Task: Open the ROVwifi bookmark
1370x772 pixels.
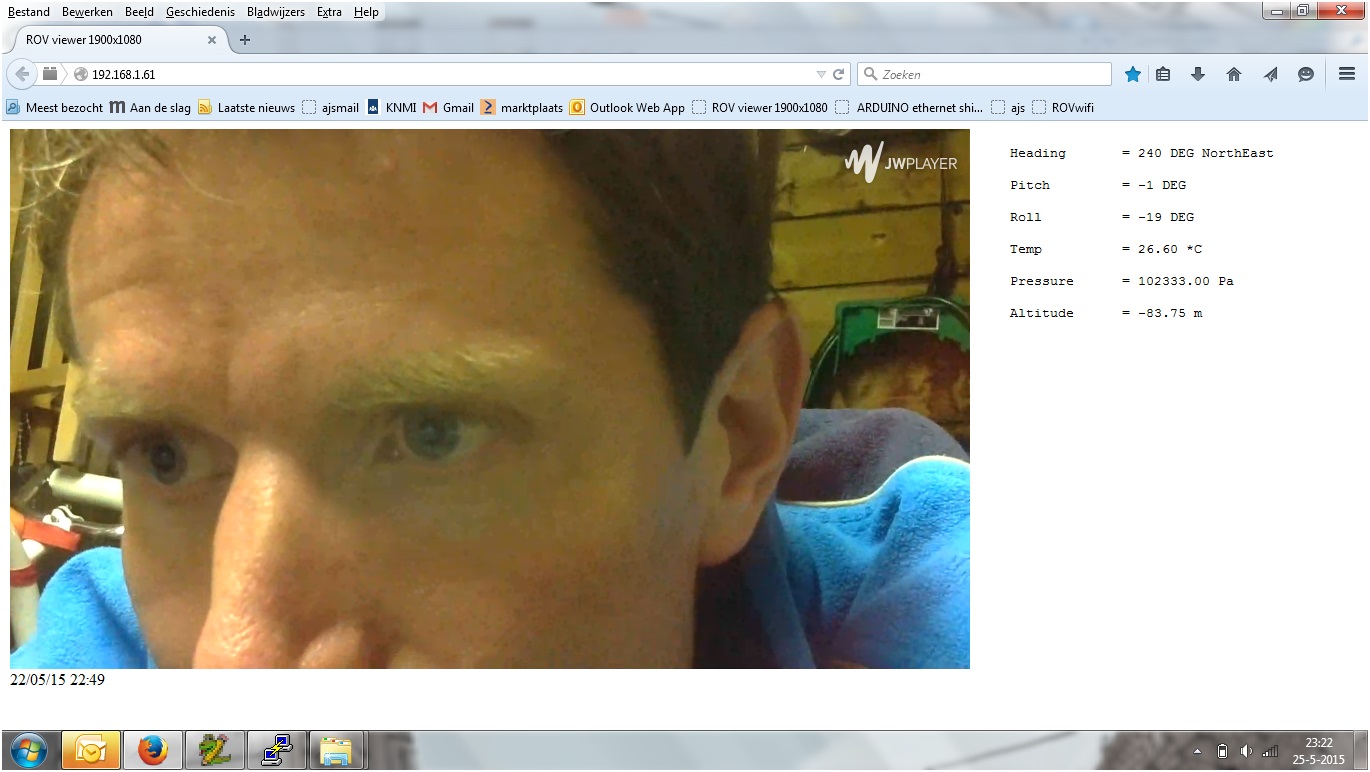Action: point(1063,107)
